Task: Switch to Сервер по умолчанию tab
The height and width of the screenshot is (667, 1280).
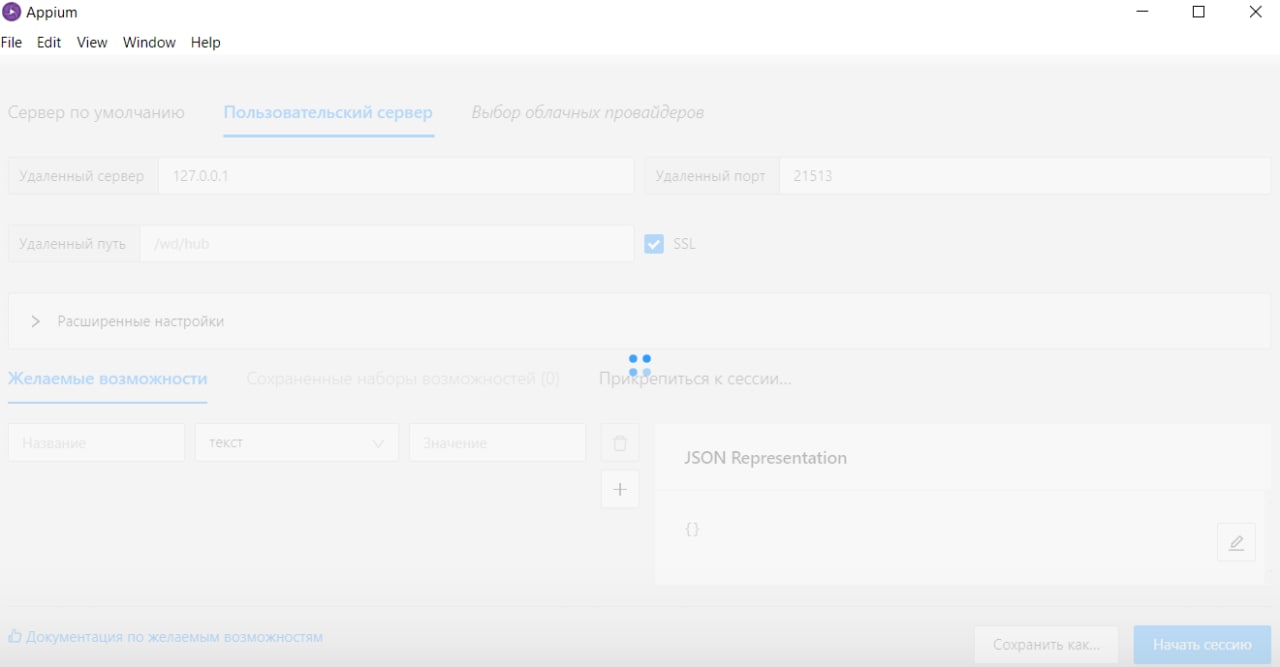Action: [x=96, y=112]
